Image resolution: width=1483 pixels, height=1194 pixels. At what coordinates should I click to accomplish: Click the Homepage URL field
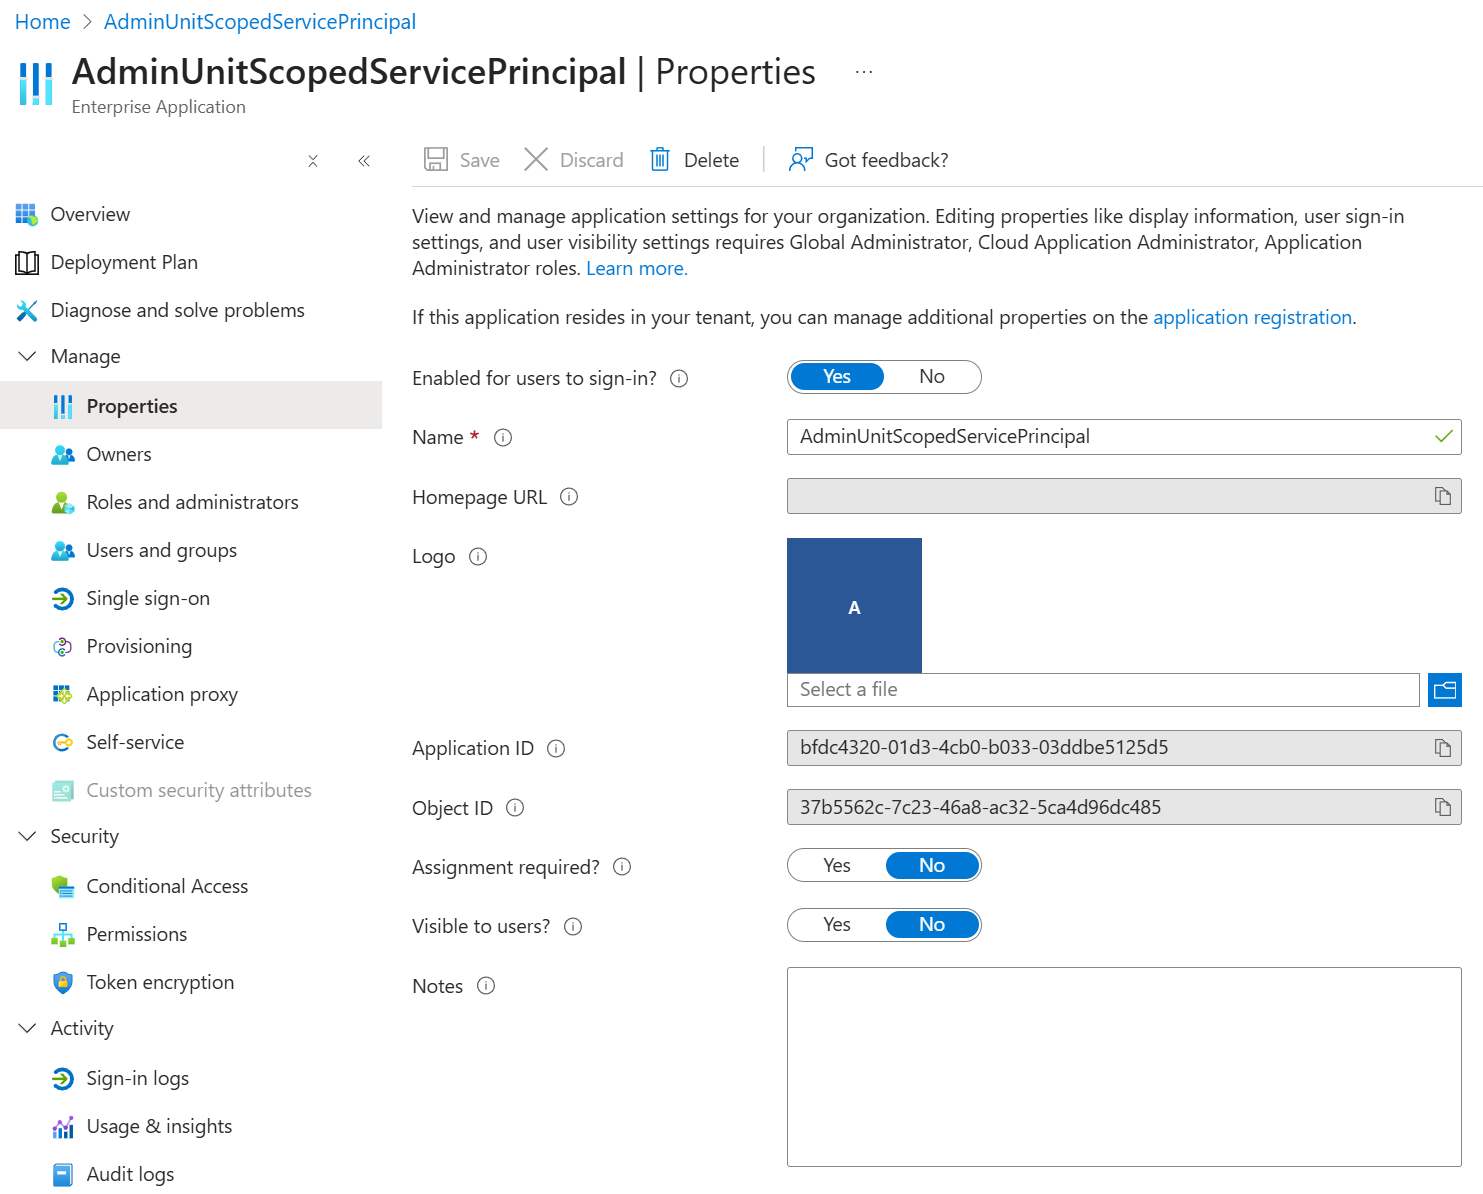tap(1124, 496)
